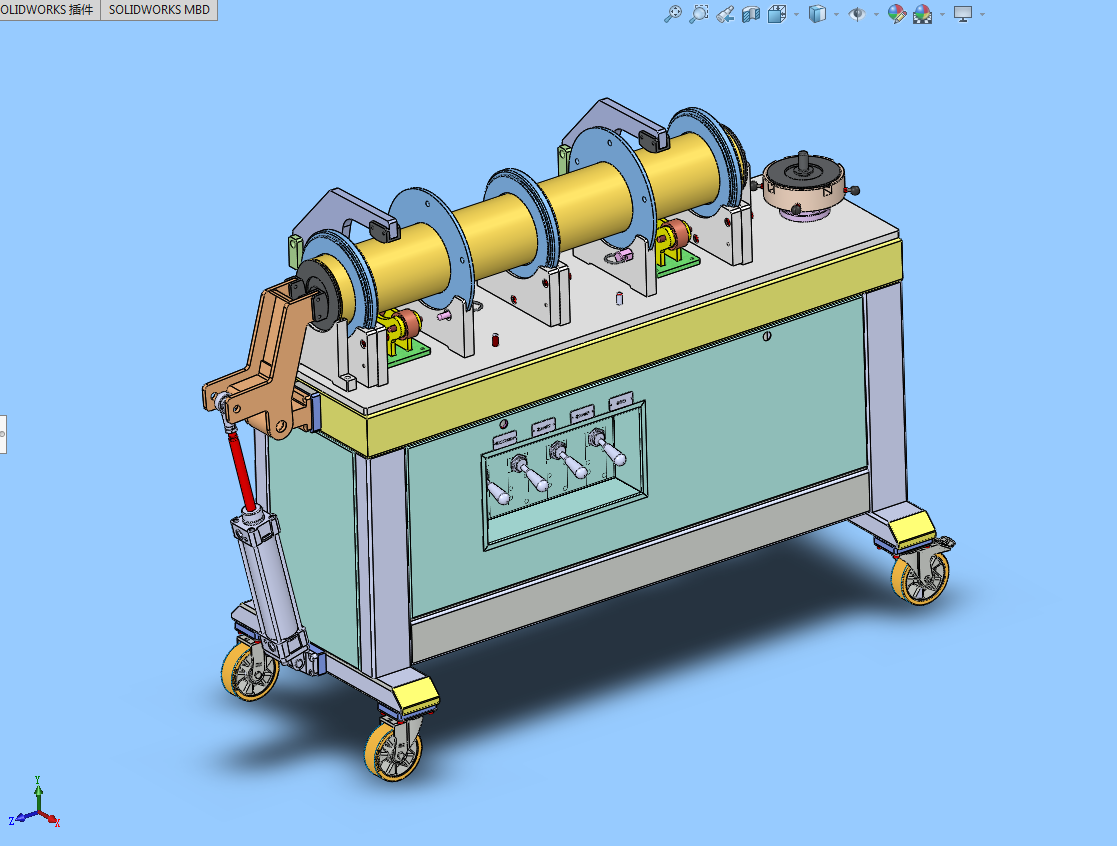The width and height of the screenshot is (1117, 846).
Task: Click the Edit Appearance icon
Action: [x=897, y=14]
